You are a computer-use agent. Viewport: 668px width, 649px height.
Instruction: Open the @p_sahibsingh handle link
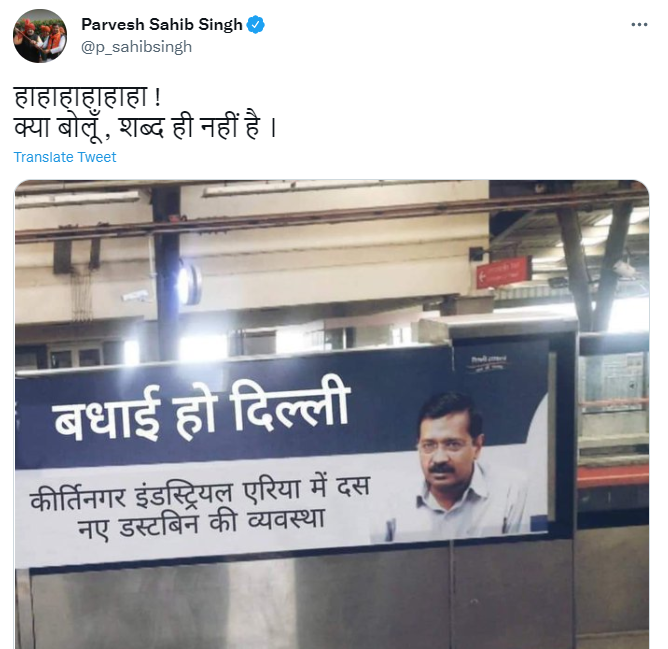pos(136,46)
